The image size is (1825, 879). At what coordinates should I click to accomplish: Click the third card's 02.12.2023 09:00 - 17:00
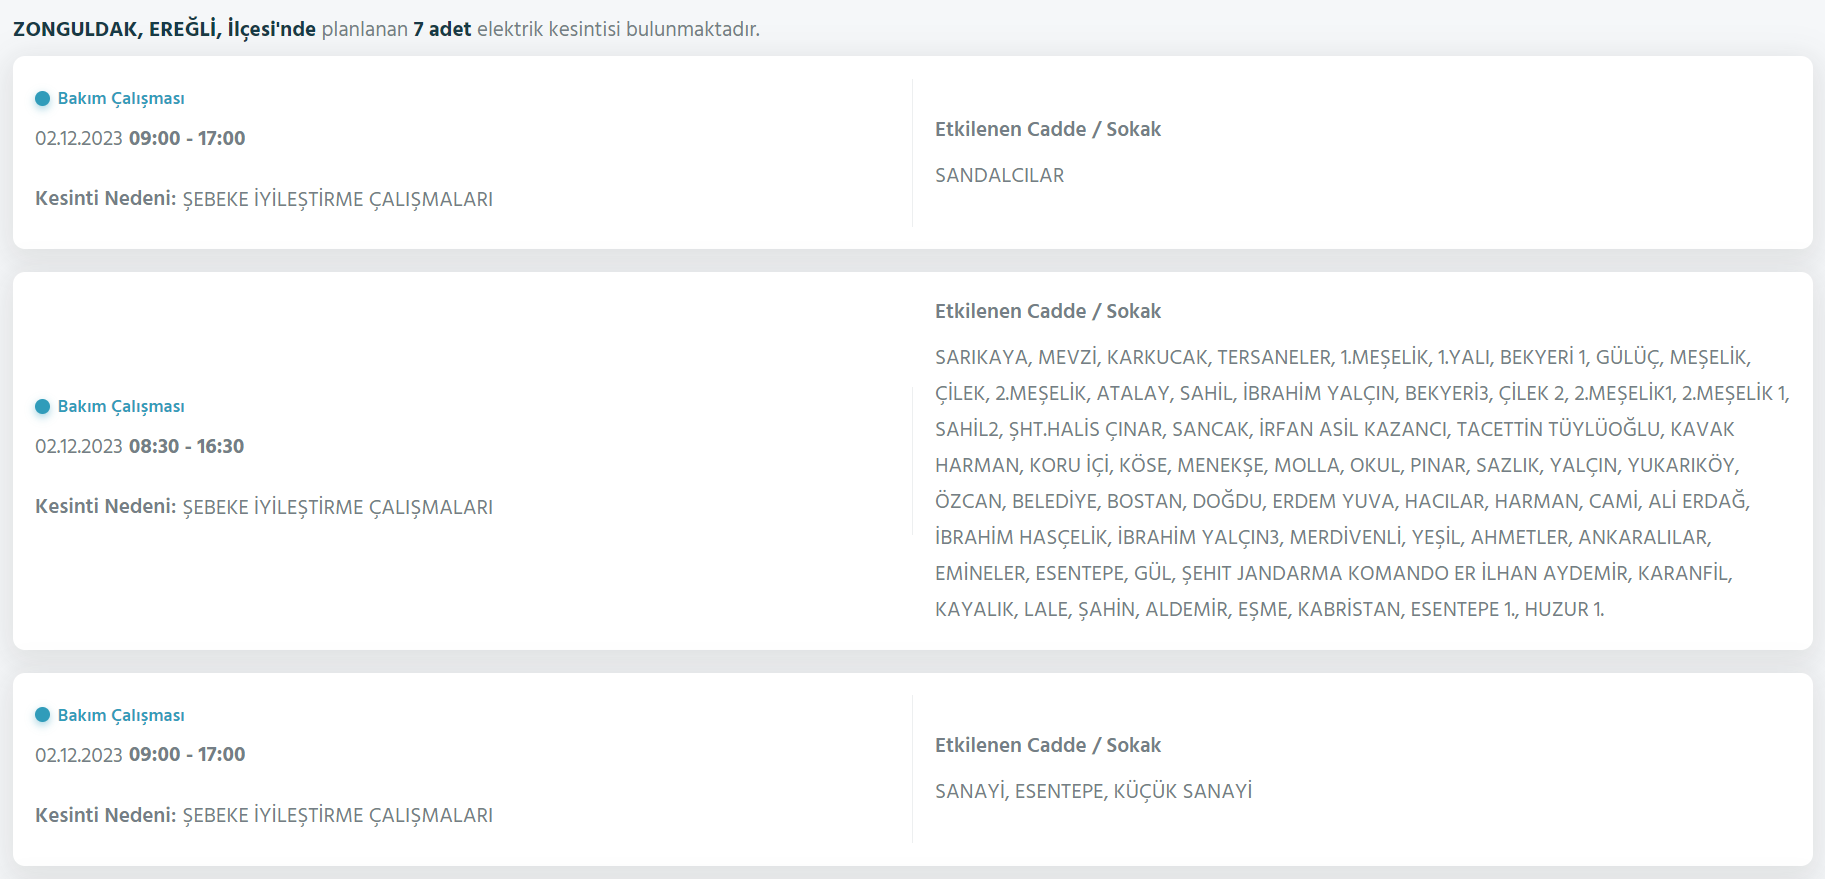coord(140,754)
